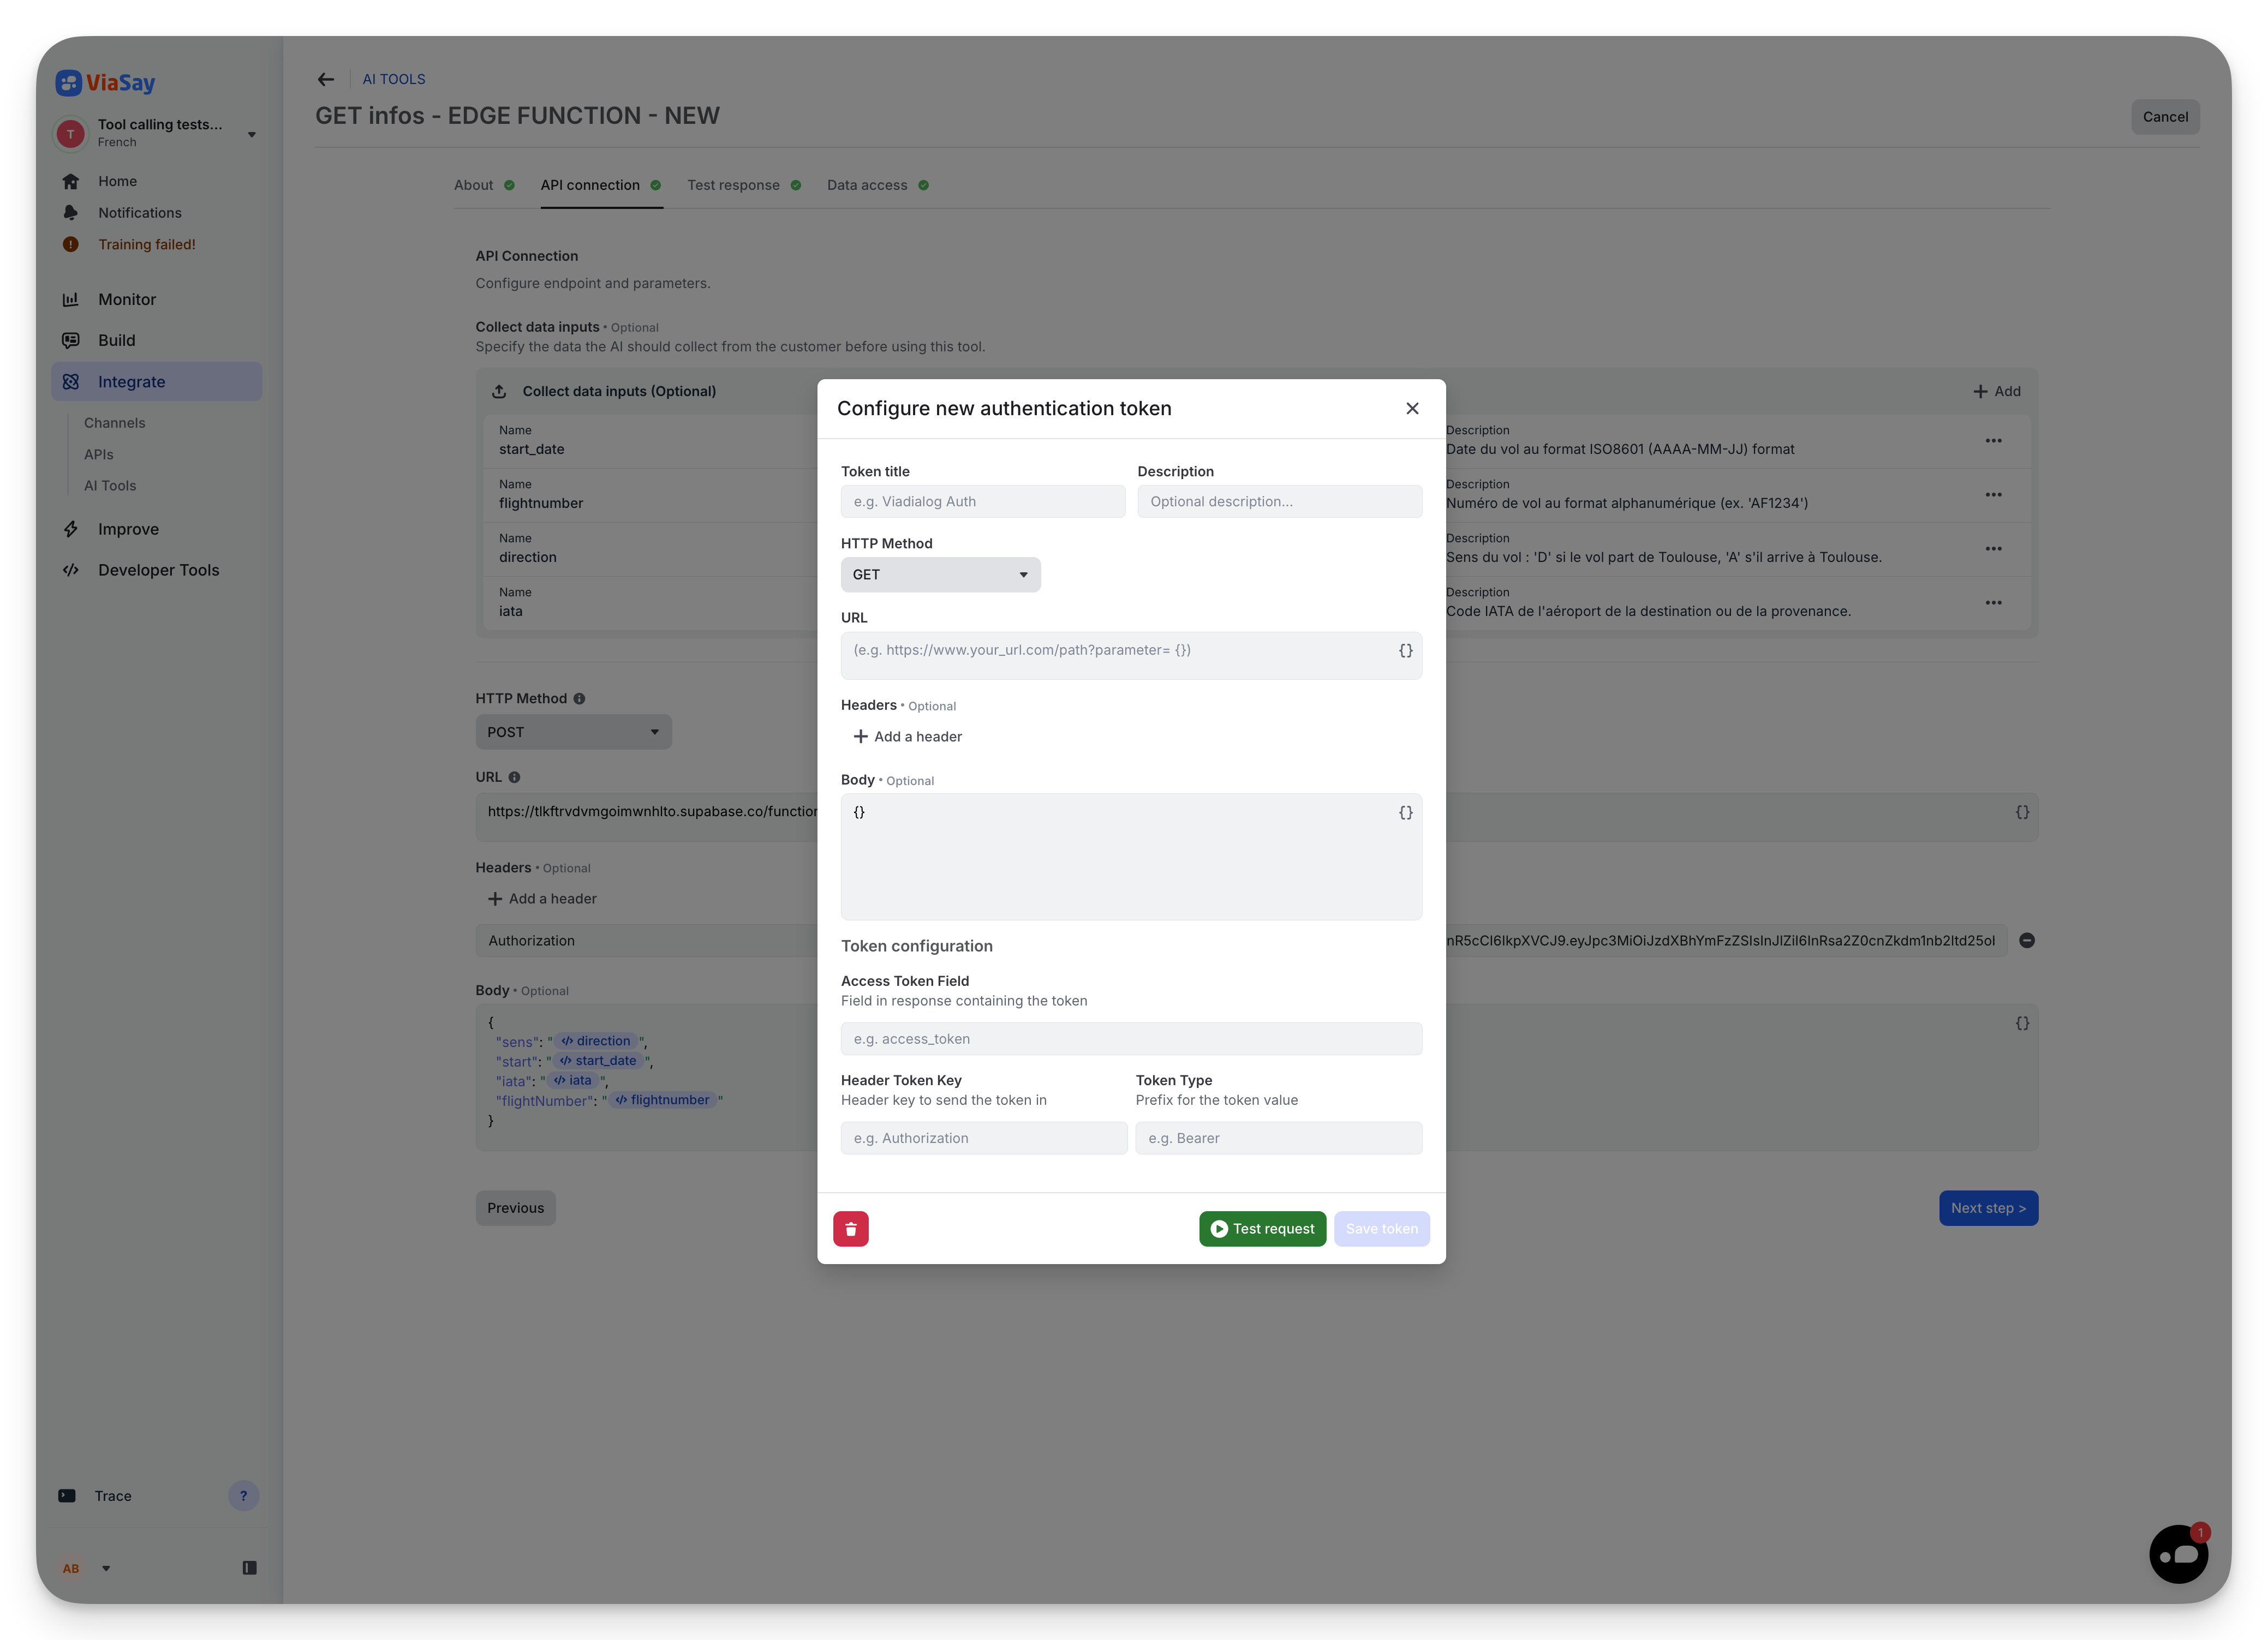Click the Test request button
Screen dimensions: 2268x1640
pyautogui.click(x=1262, y=1228)
